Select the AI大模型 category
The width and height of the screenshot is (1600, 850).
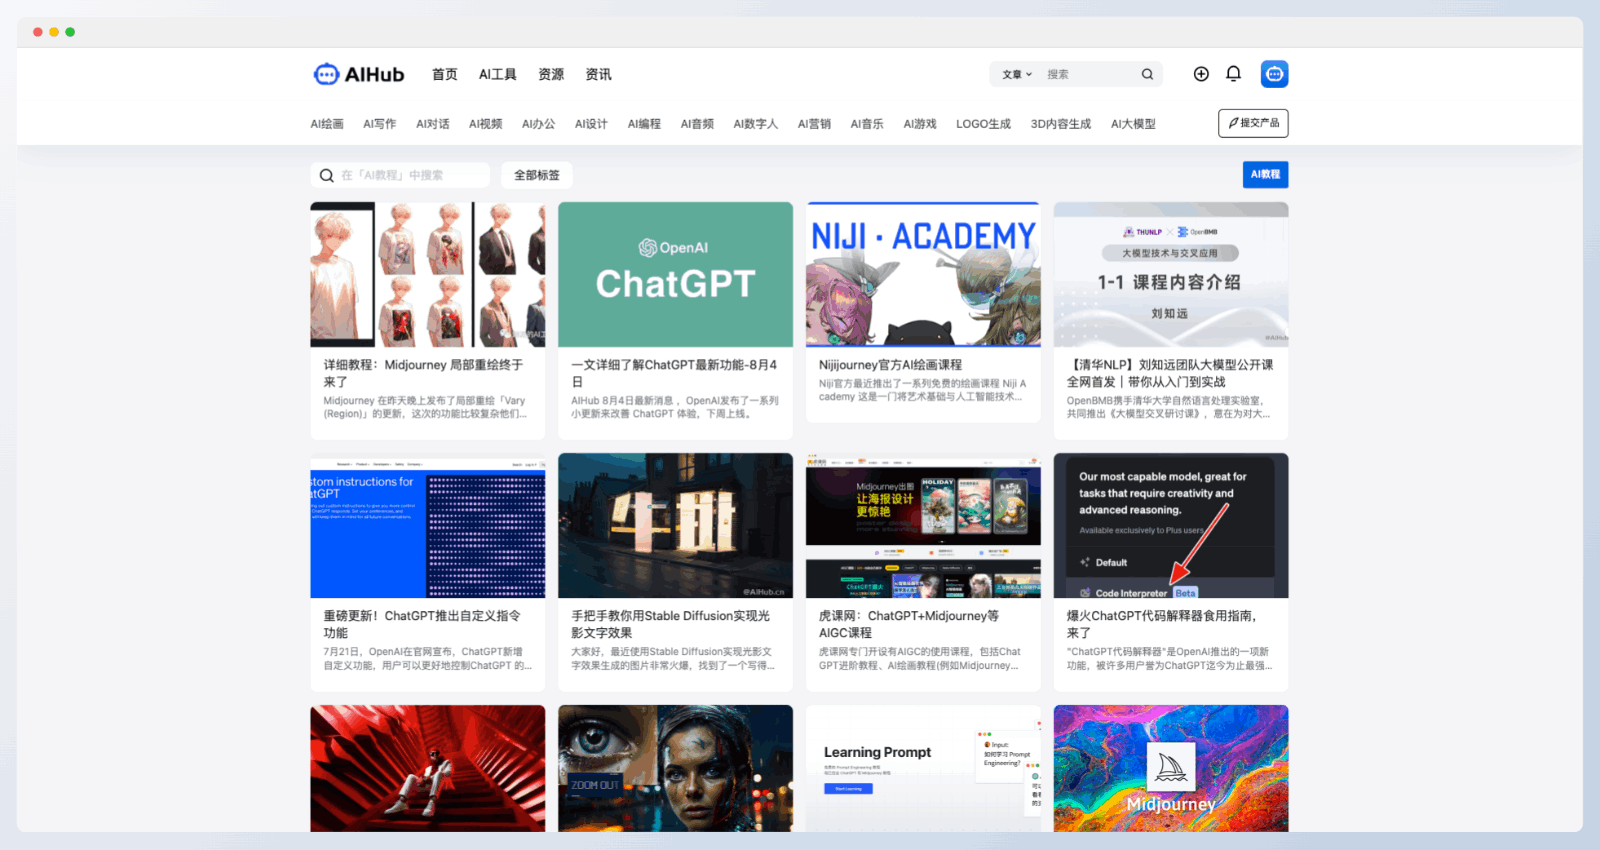pyautogui.click(x=1133, y=124)
